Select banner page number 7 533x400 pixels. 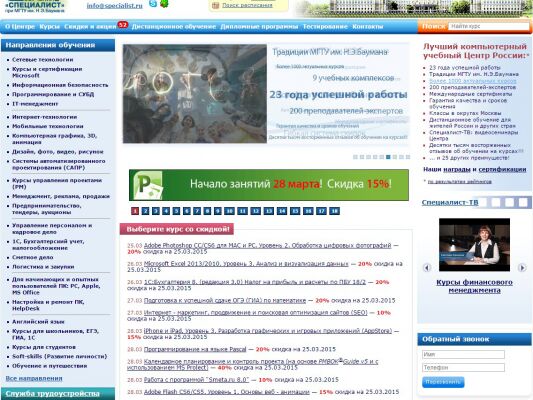click(x=197, y=211)
